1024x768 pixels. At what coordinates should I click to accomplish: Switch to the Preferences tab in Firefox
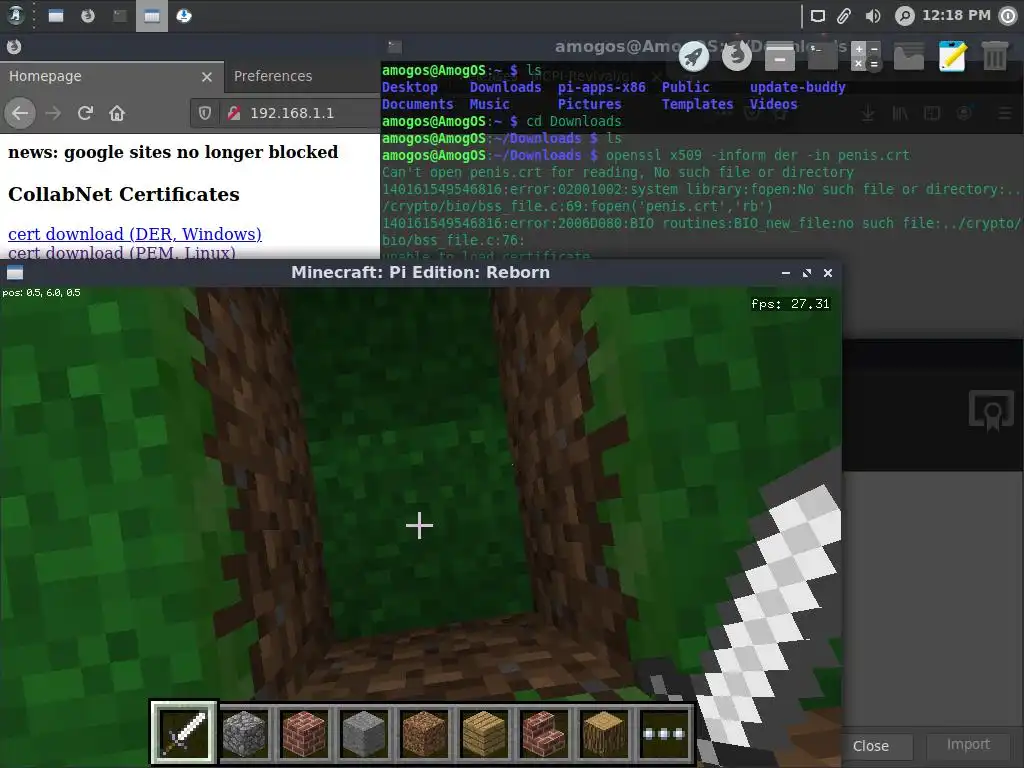pyautogui.click(x=273, y=76)
